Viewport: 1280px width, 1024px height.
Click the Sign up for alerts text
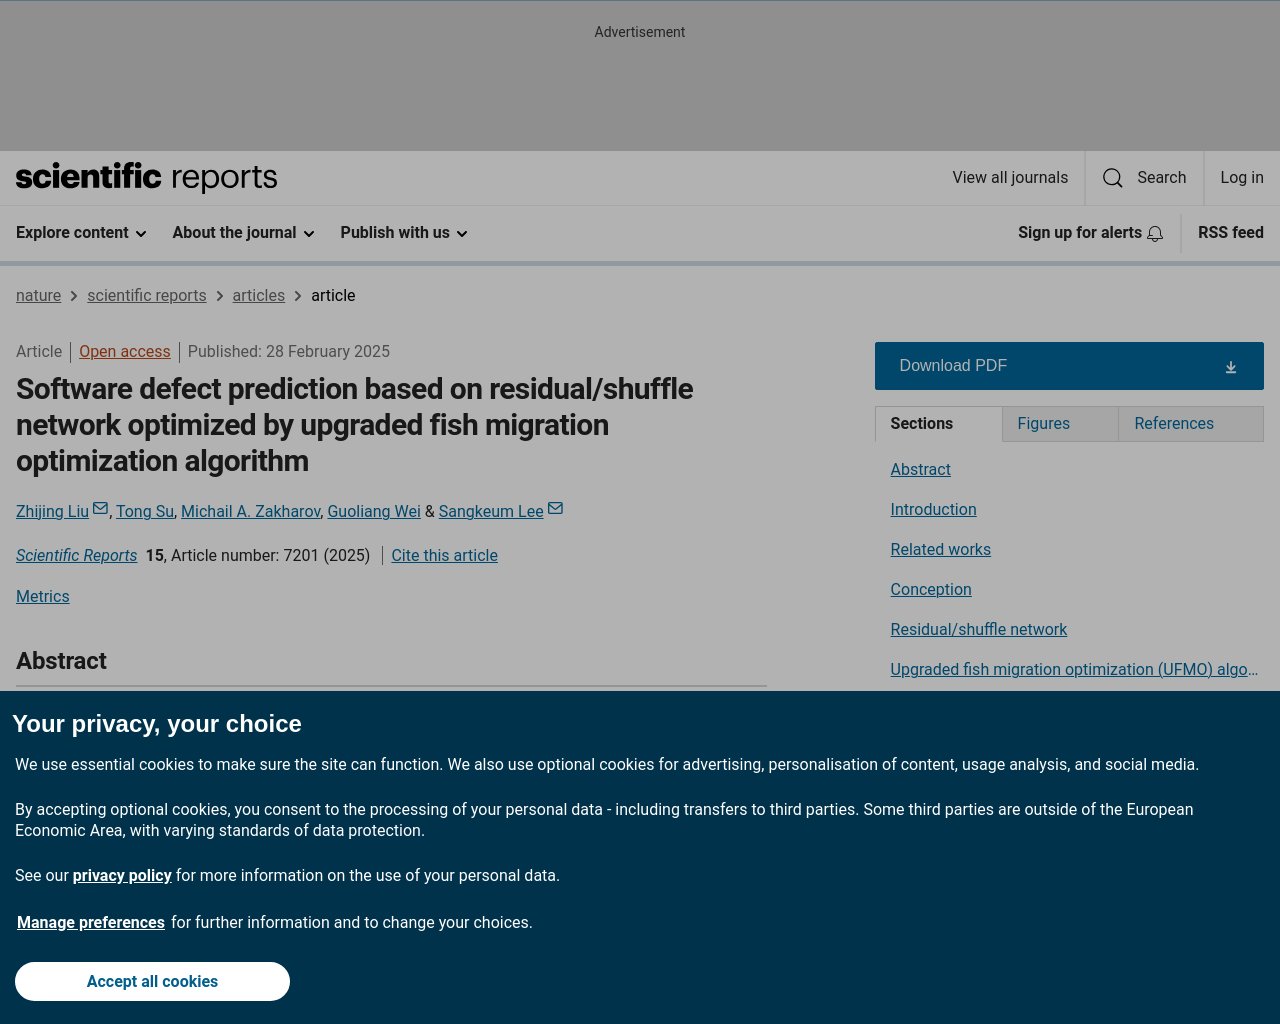click(x=1080, y=233)
